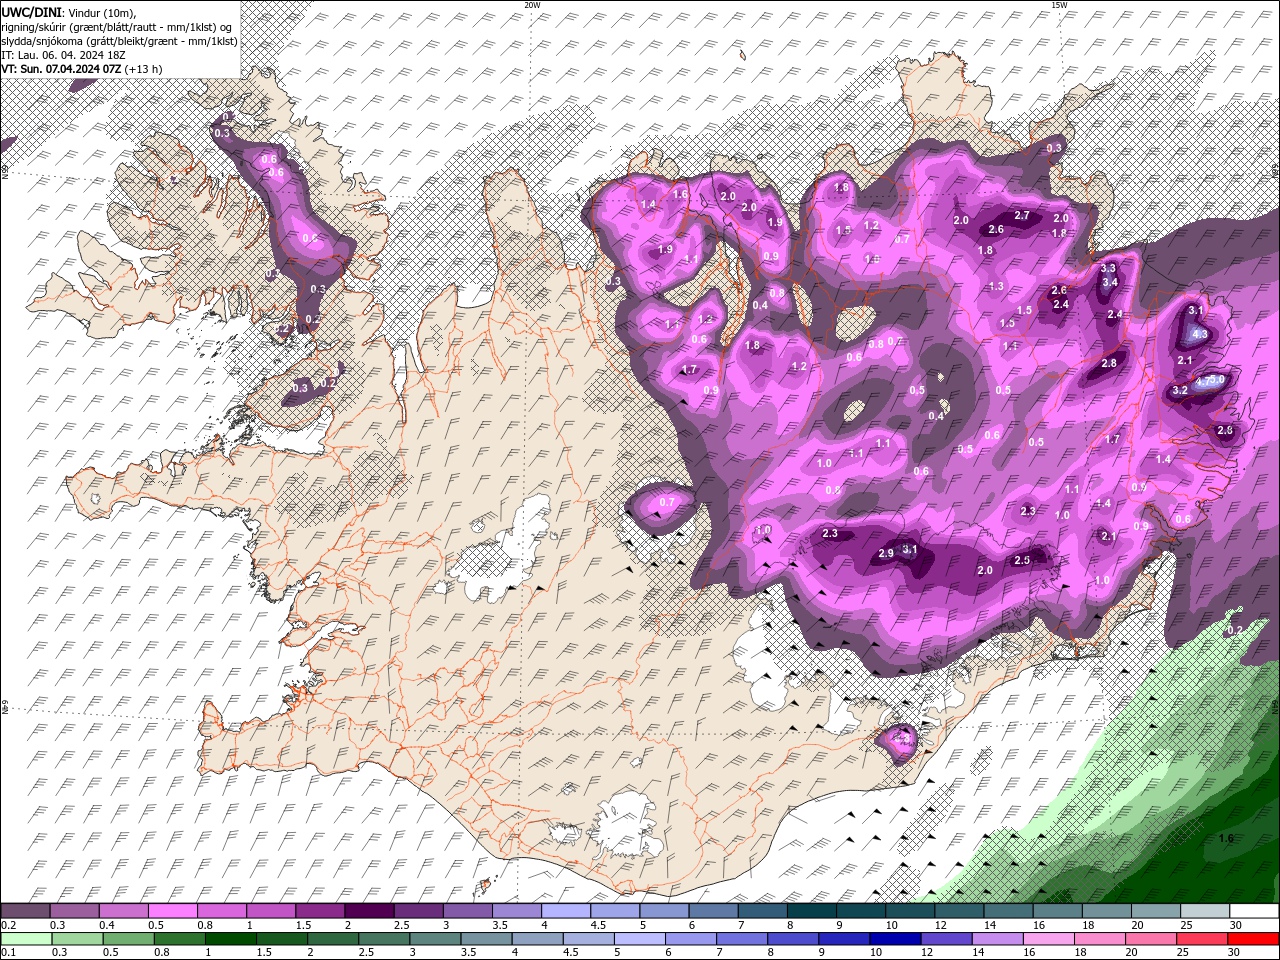This screenshot has width=1280, height=960.
Task: Select the pale green first swatch of rain legend
Action: (x=25, y=938)
